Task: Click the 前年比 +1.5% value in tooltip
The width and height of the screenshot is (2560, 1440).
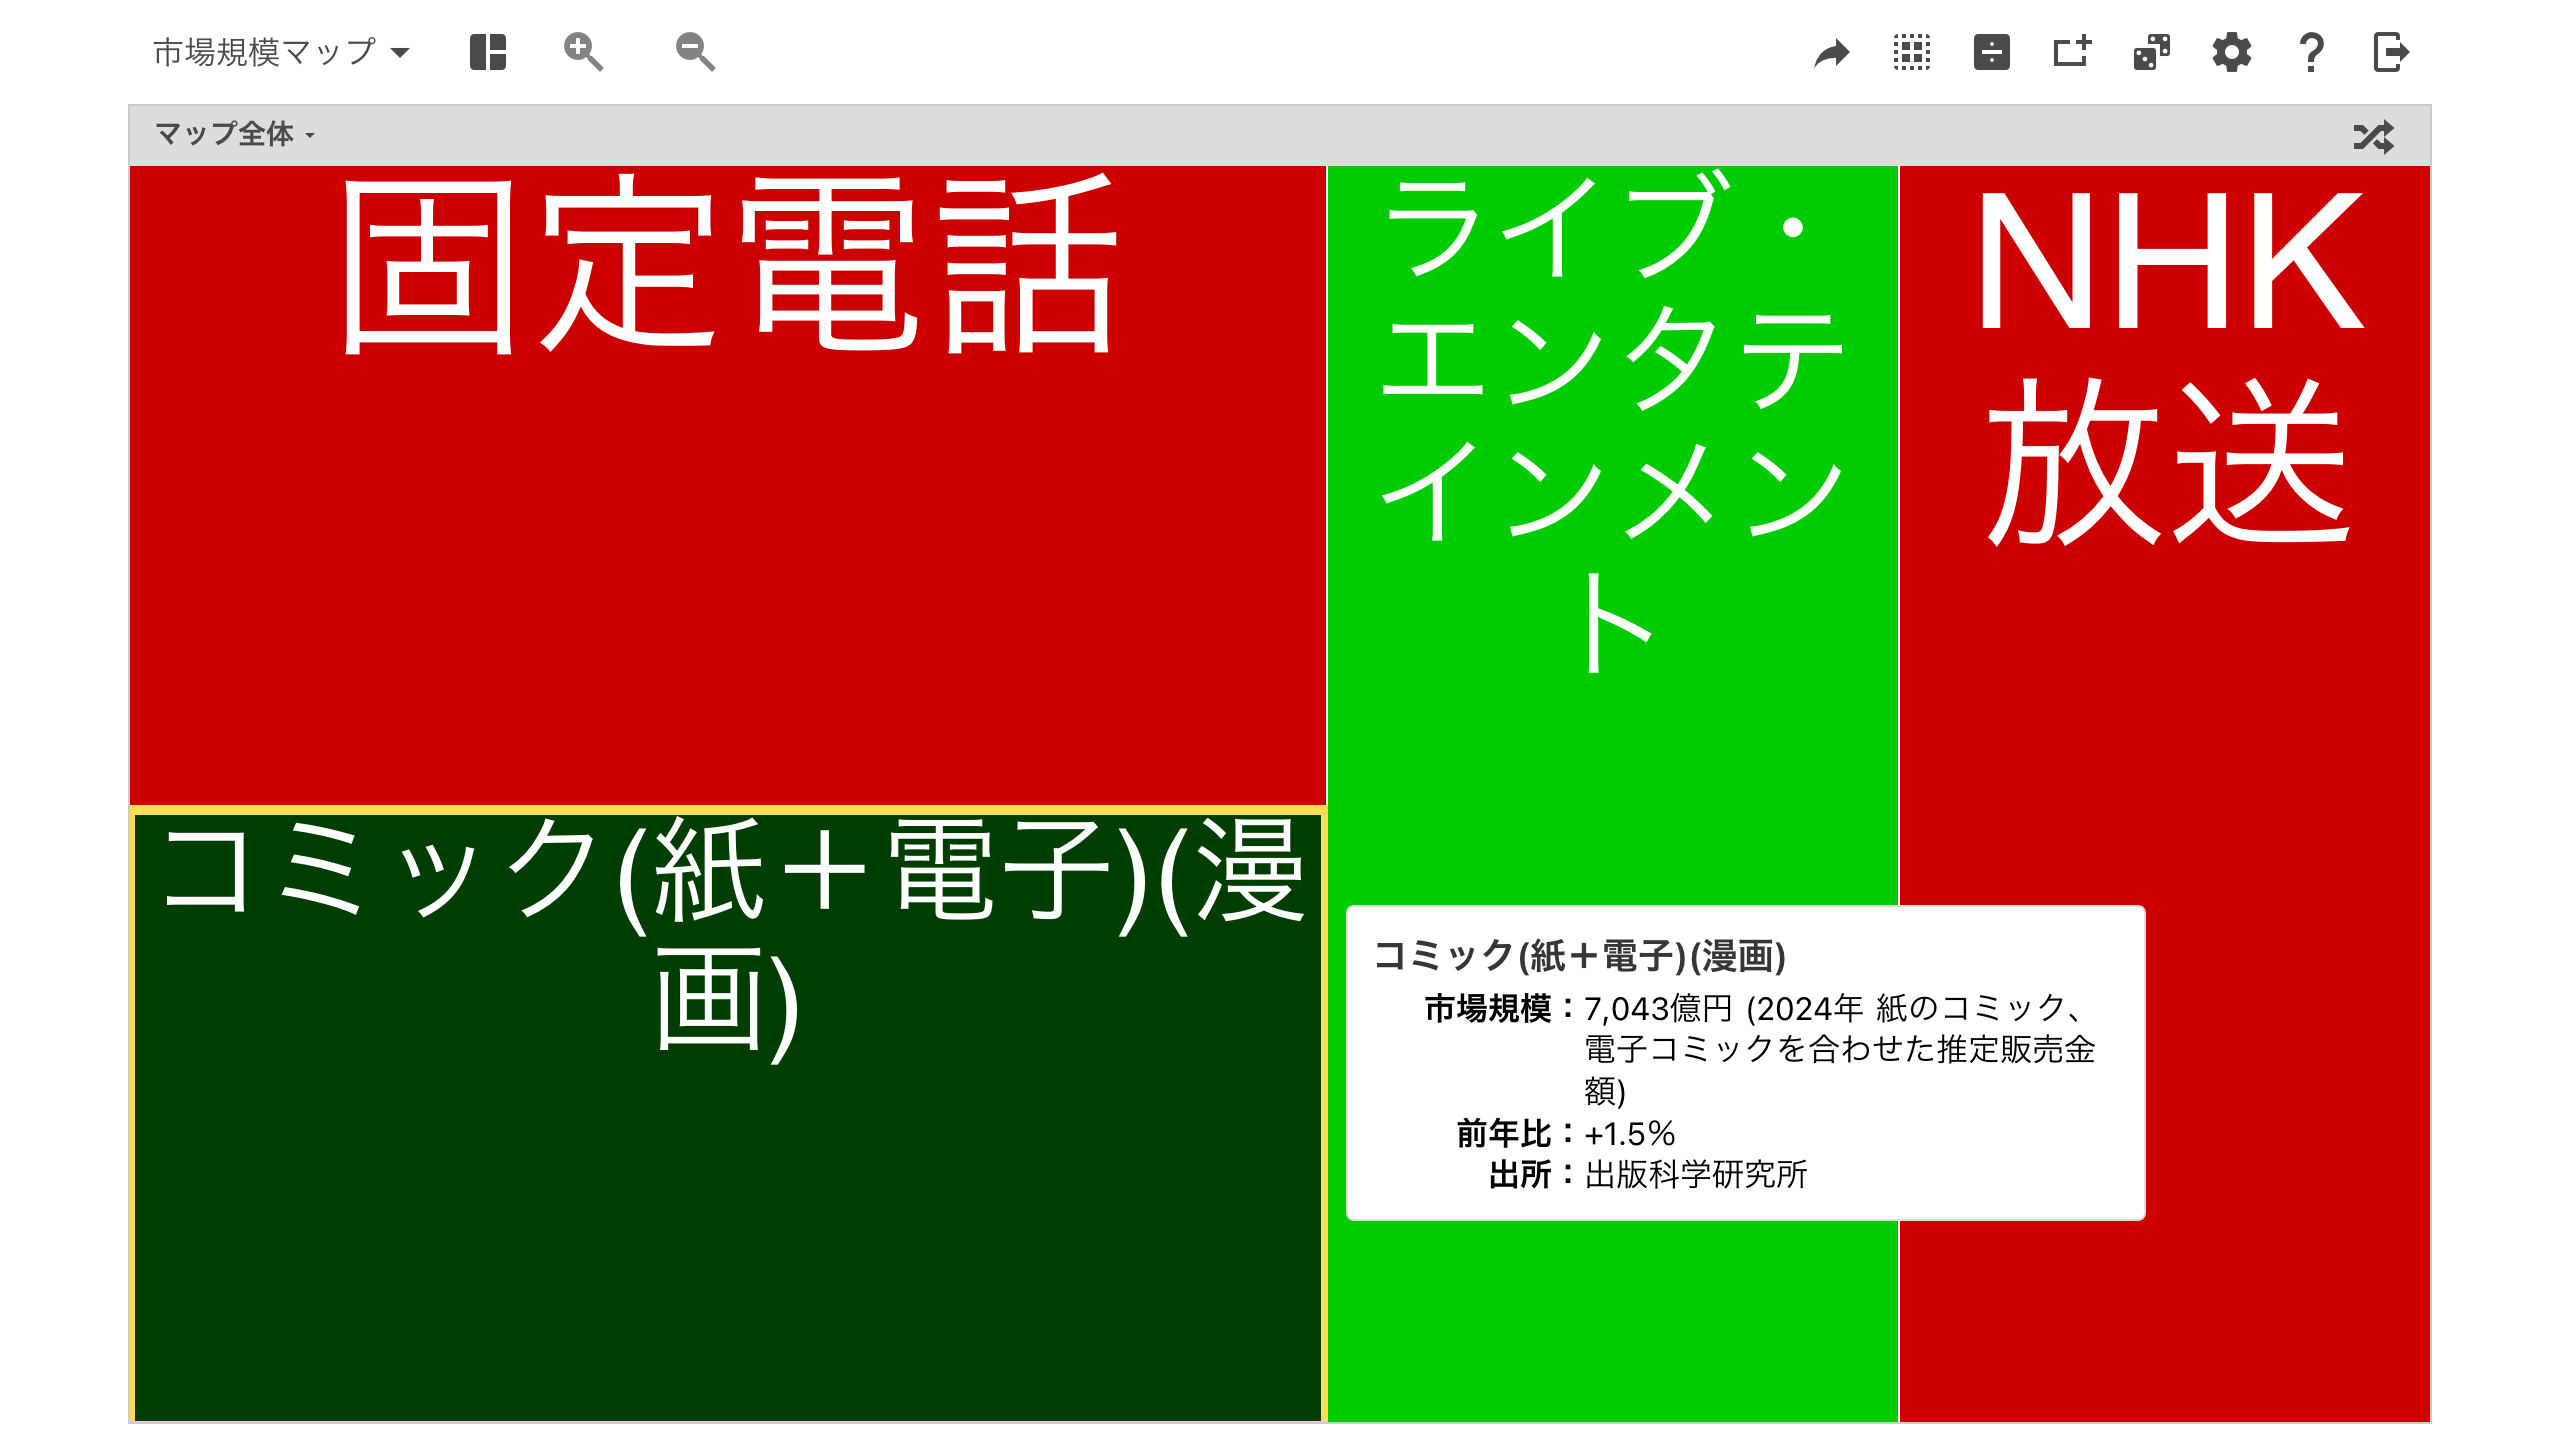Action: click(x=1630, y=1134)
